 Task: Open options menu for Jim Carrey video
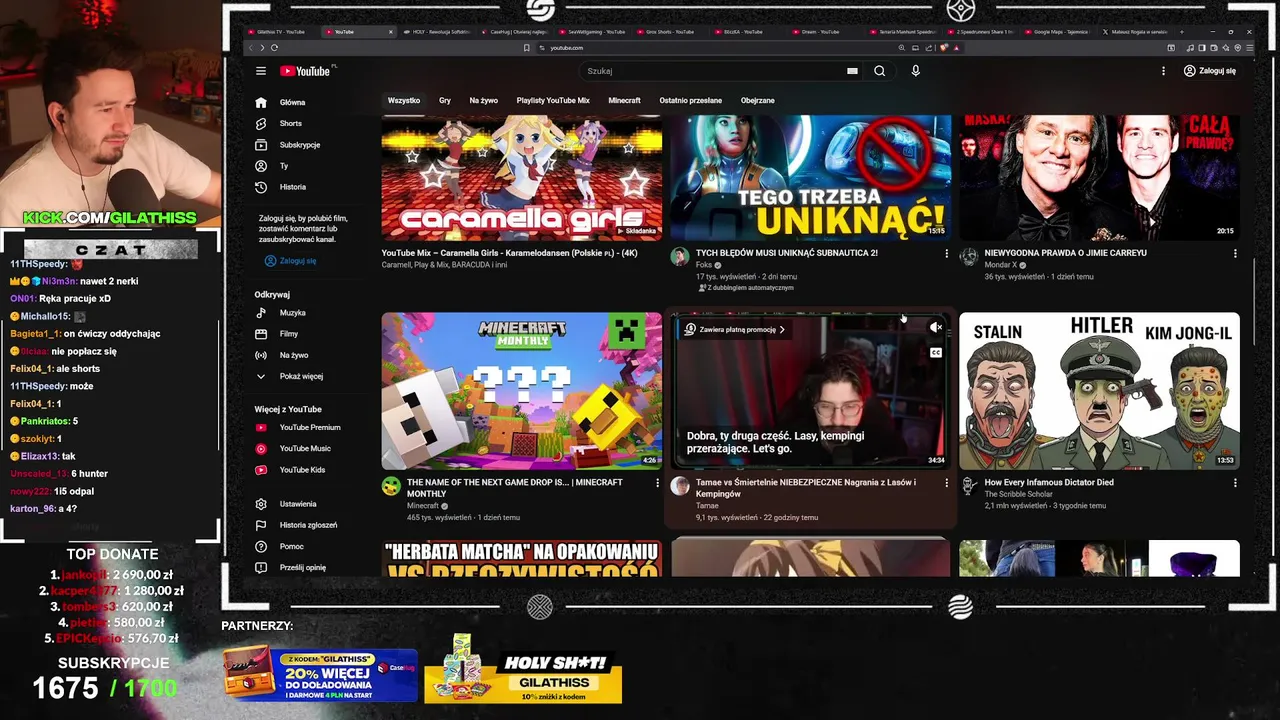[x=1234, y=254]
